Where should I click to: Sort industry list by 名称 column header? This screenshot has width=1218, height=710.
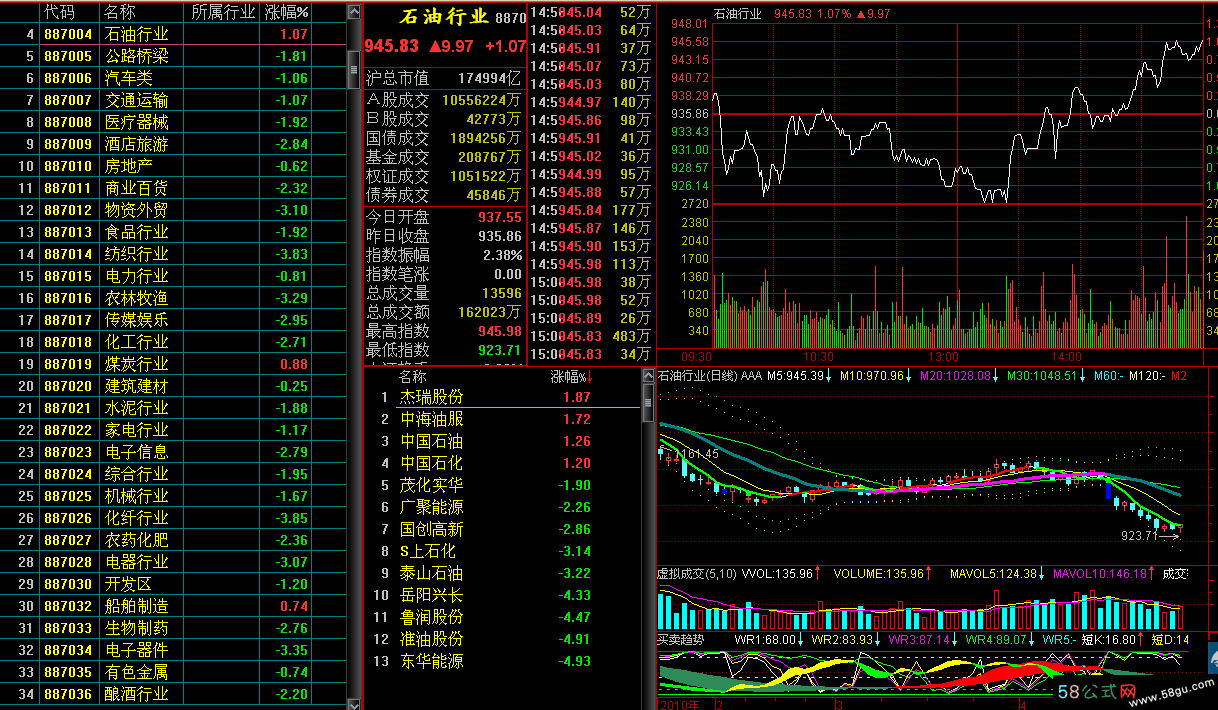click(x=120, y=12)
